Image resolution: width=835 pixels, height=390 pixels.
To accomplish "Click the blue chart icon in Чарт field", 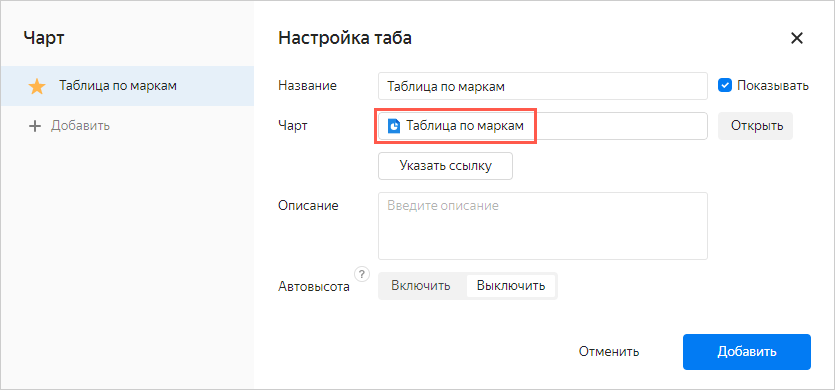I will (x=394, y=126).
